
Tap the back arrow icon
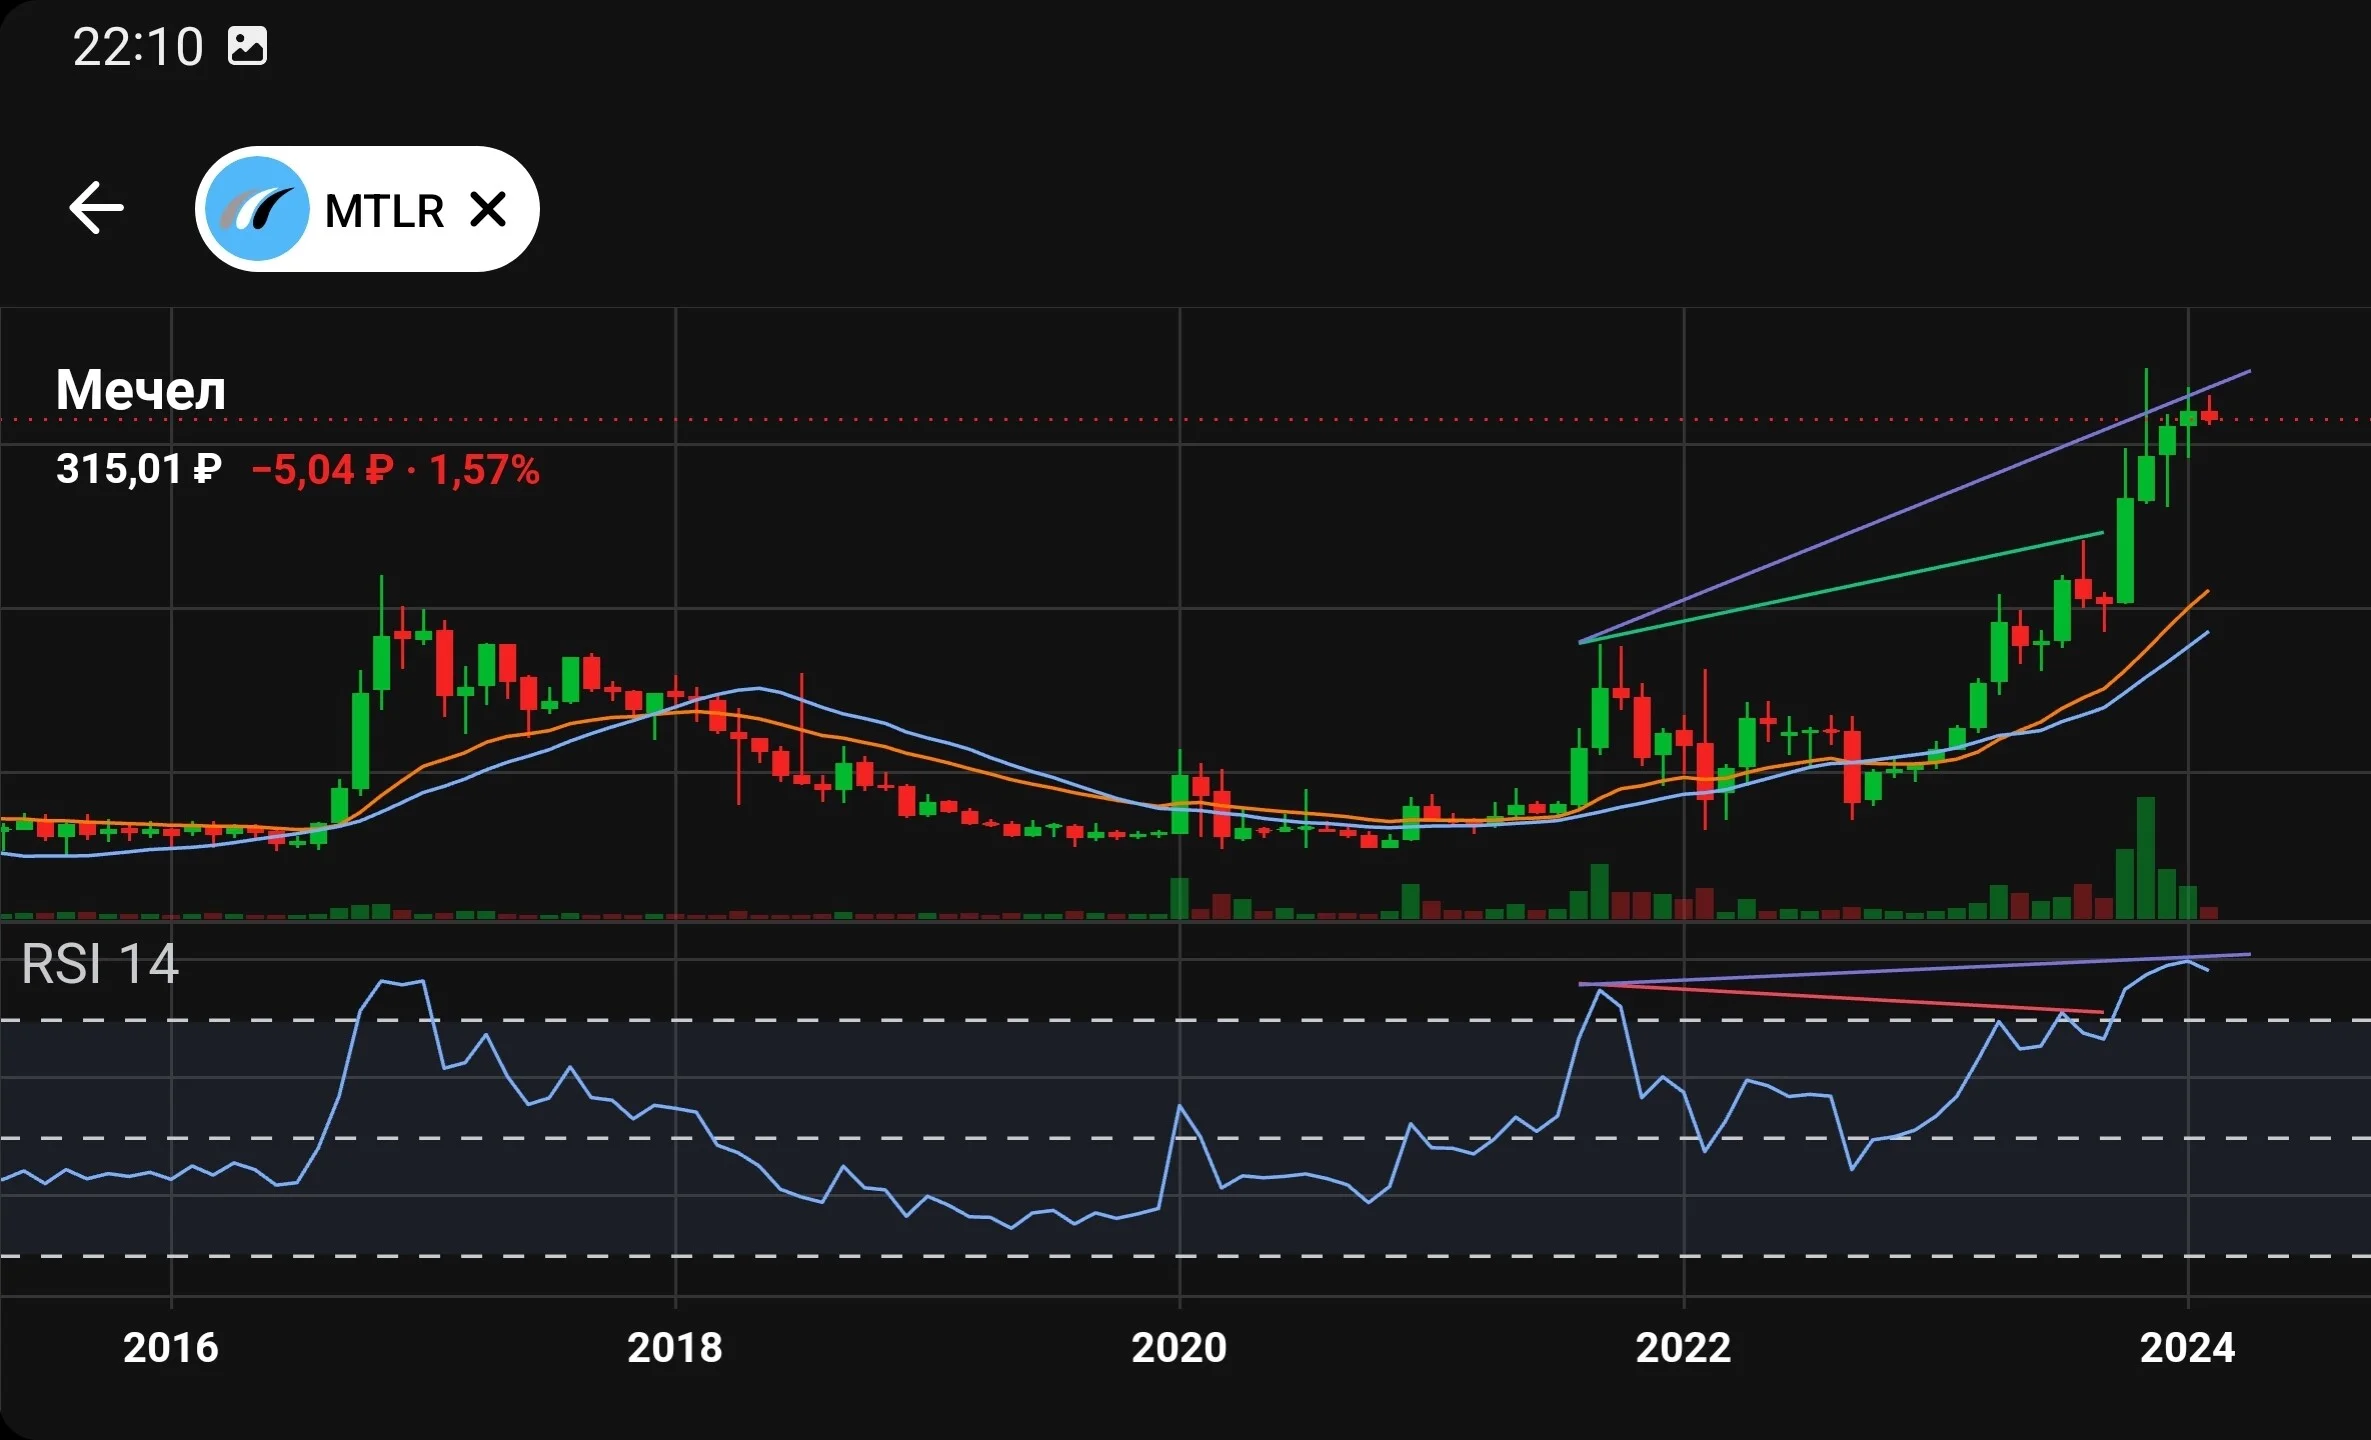tap(96, 208)
